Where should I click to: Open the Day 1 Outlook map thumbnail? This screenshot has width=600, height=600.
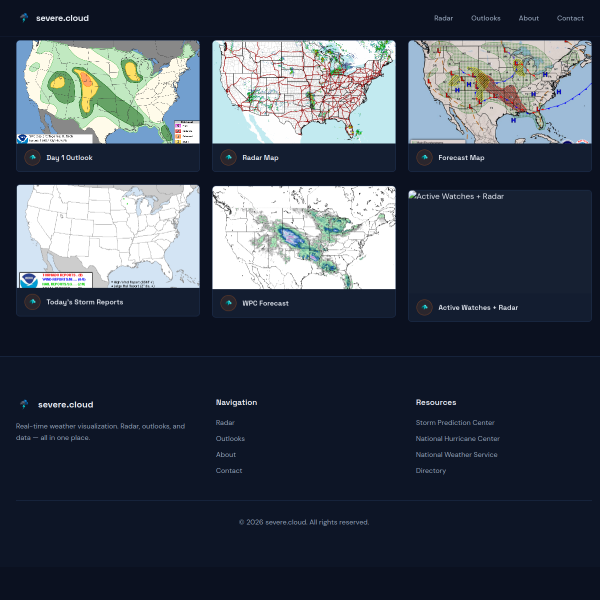pos(108,92)
